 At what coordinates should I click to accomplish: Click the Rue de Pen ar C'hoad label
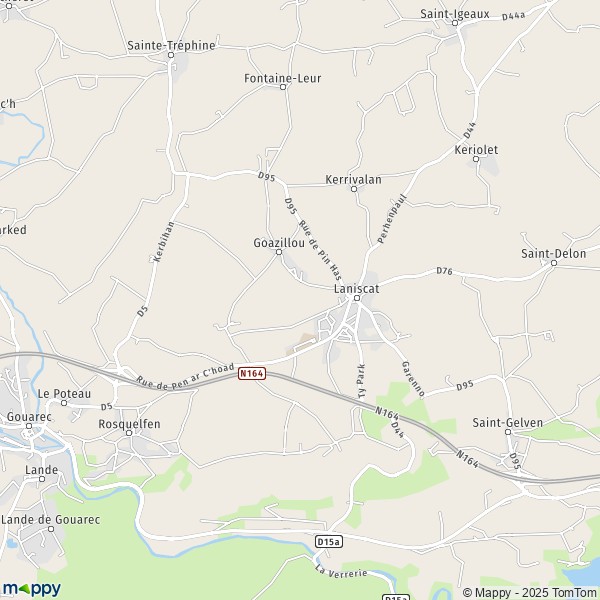[185, 377]
